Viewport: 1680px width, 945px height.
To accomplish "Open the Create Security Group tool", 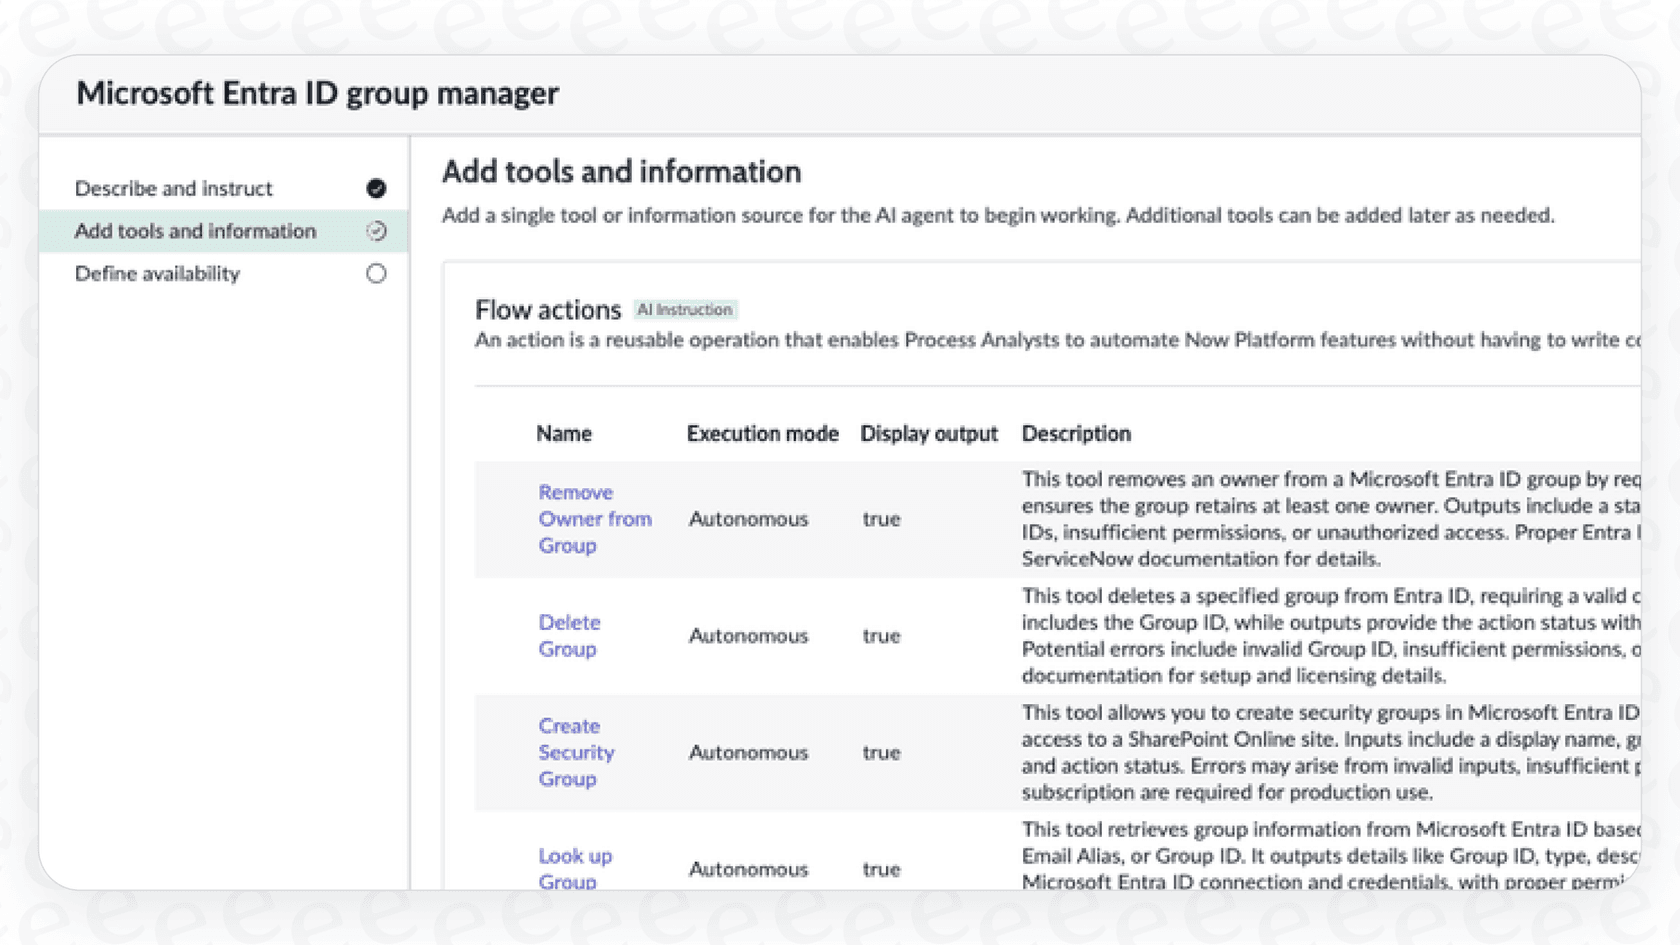I will (x=577, y=752).
